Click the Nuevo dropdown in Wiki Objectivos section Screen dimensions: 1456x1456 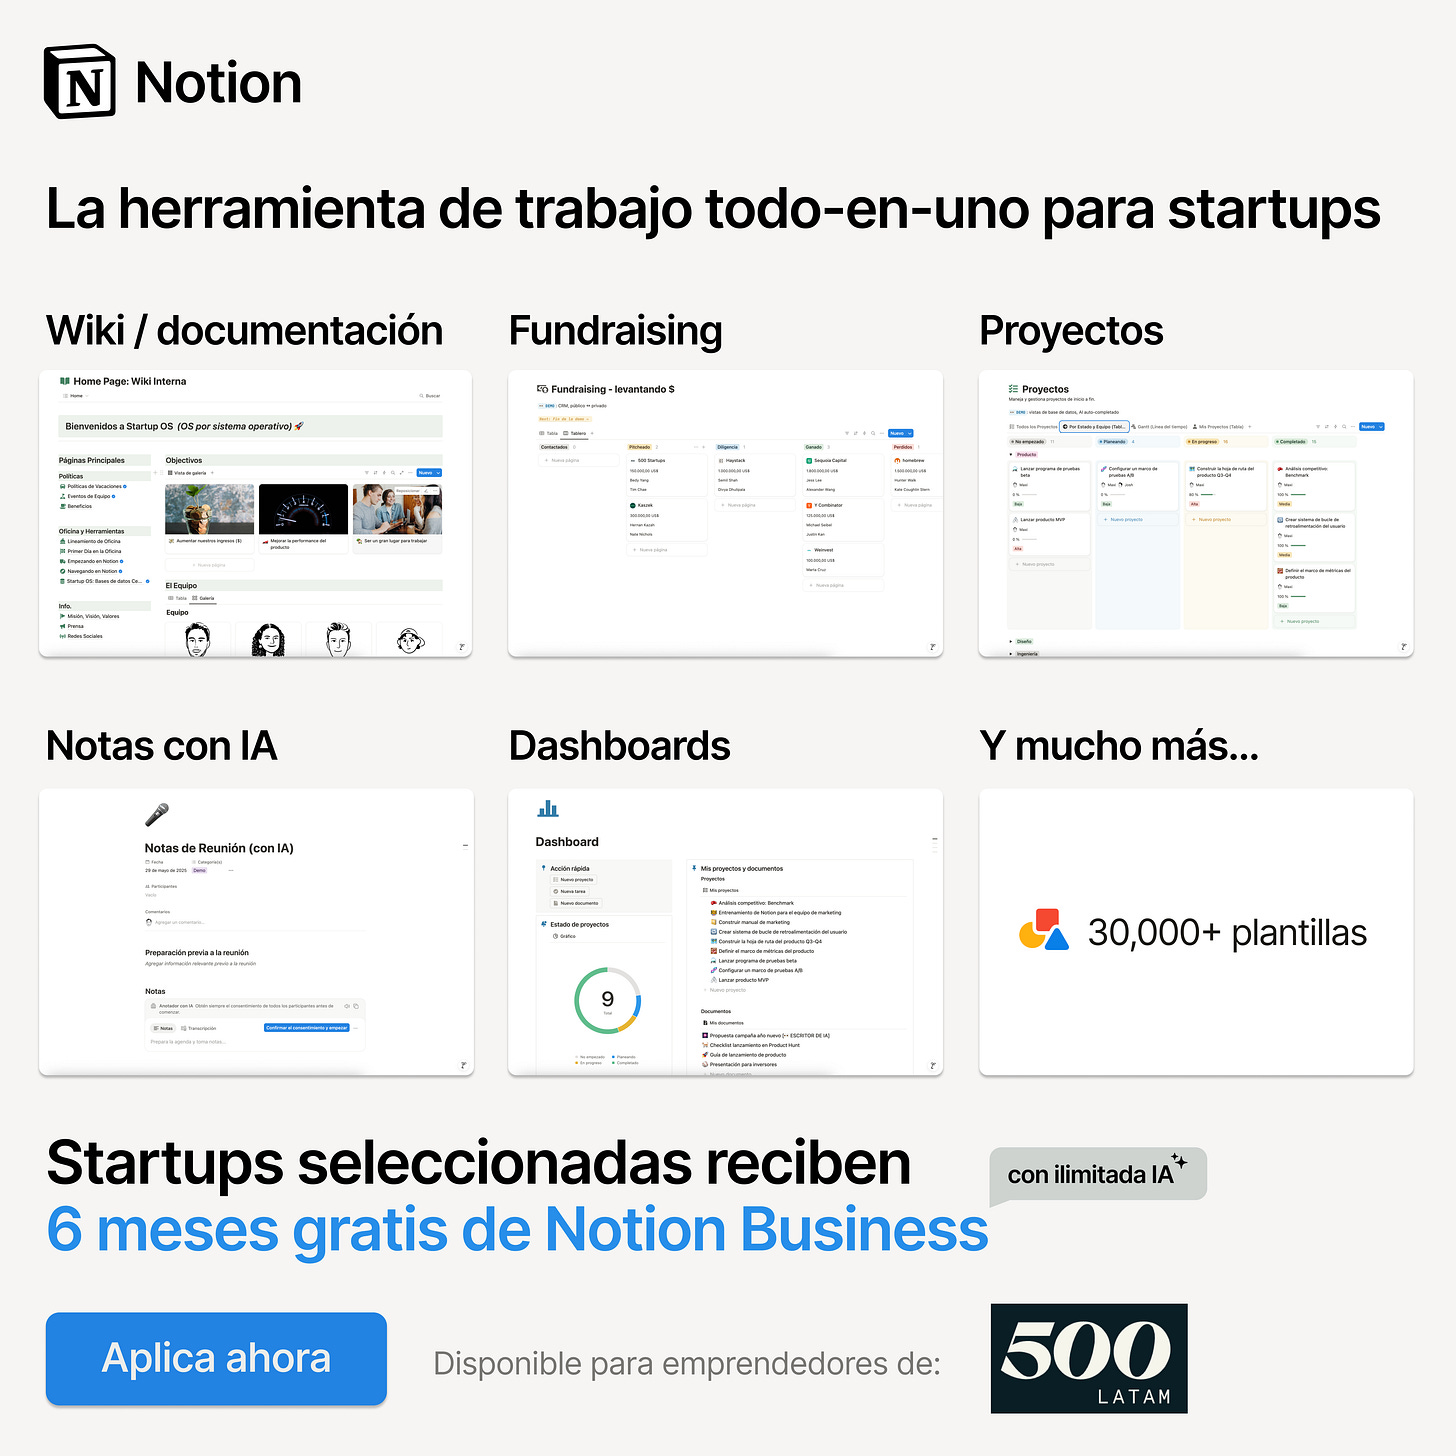429,473
